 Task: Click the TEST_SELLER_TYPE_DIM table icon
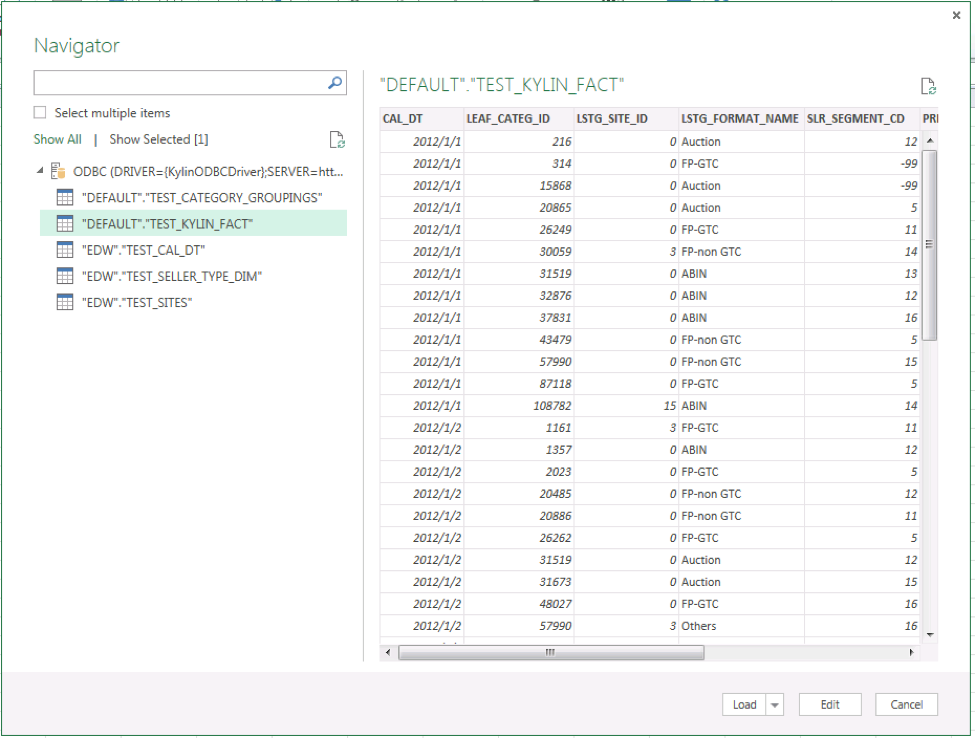pos(65,276)
